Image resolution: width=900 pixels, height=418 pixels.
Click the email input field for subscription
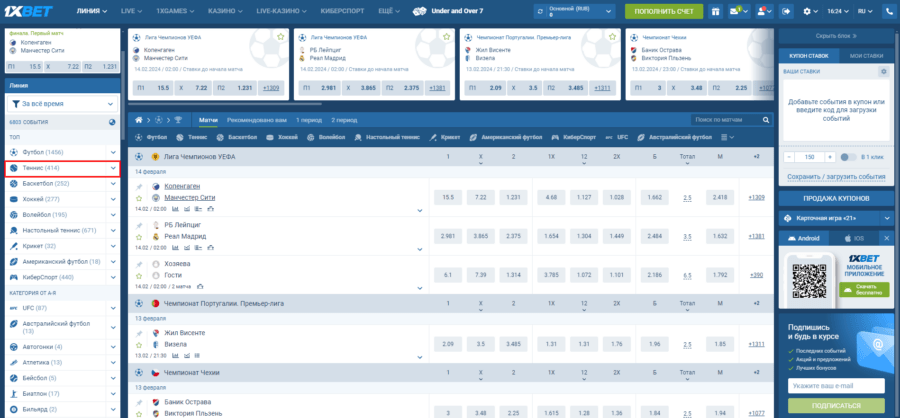tap(836, 384)
